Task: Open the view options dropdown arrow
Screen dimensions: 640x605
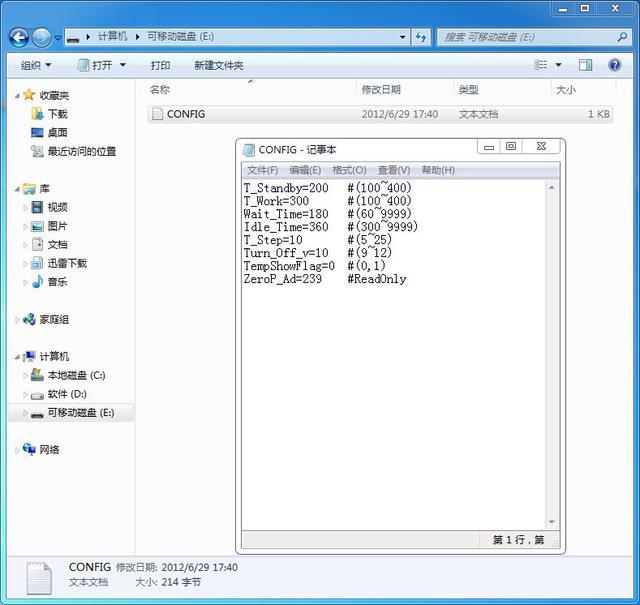Action: (x=558, y=65)
